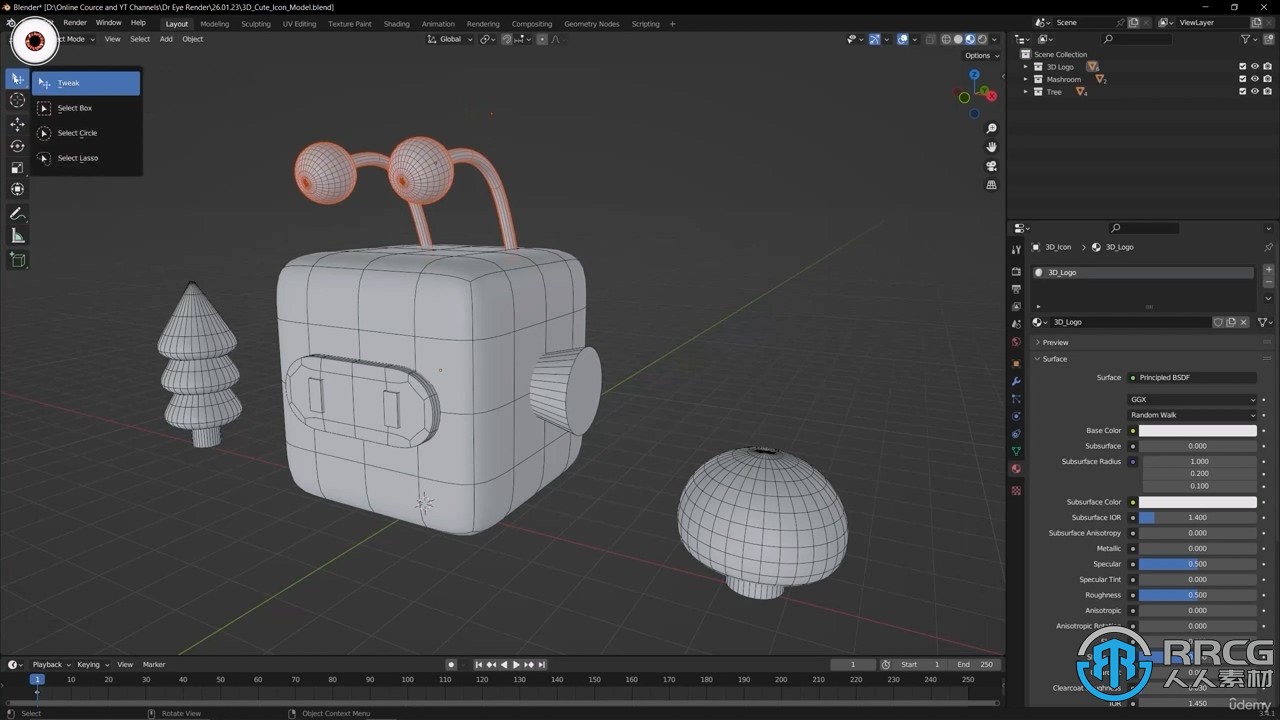Select the Add Cube tool
1280x720 pixels.
(x=17, y=260)
